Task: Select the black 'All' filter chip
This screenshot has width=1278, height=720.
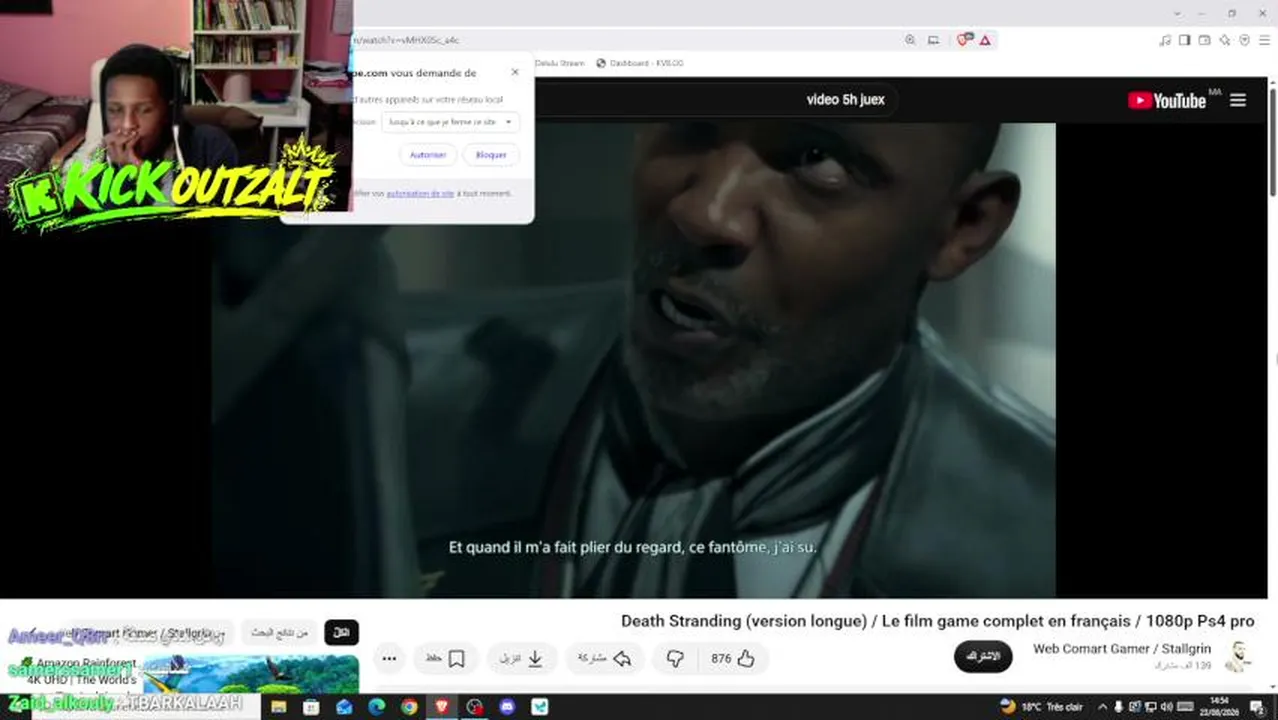Action: pyautogui.click(x=341, y=633)
